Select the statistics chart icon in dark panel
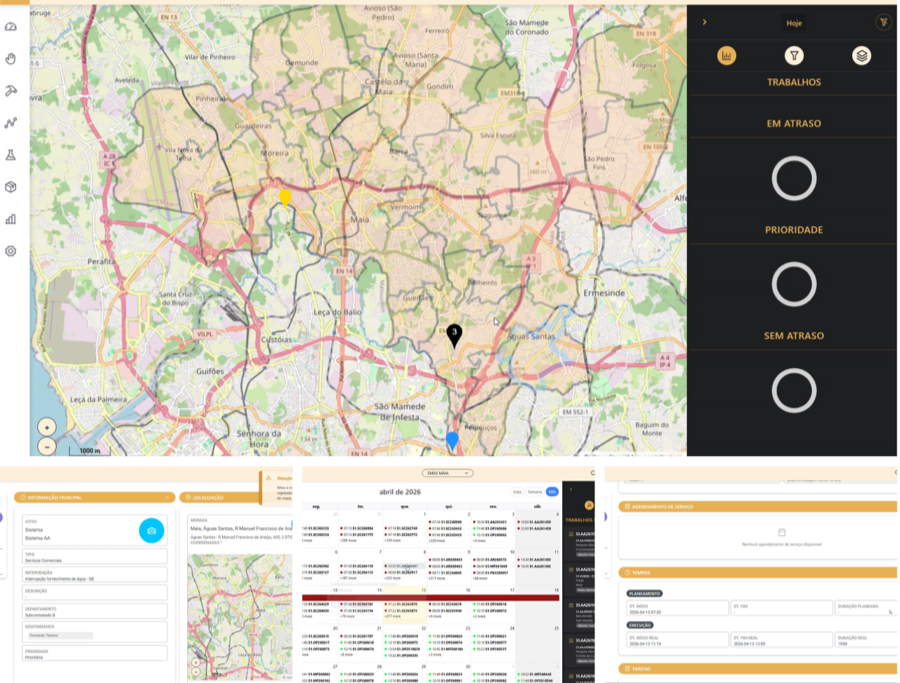This screenshot has height=683, width=900. [x=726, y=56]
